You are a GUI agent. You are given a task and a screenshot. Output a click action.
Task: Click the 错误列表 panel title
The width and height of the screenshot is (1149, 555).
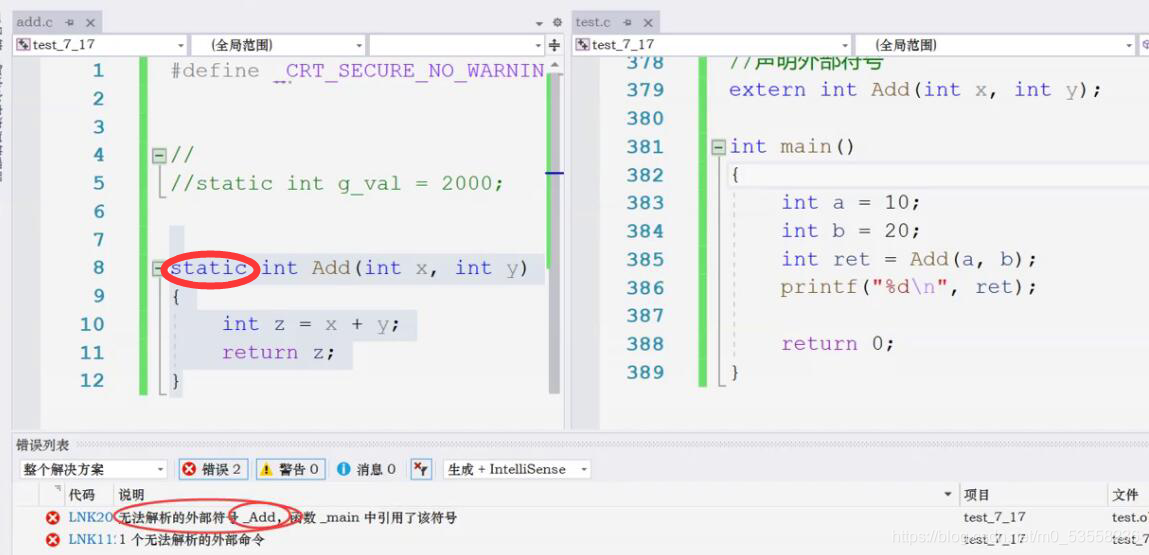click(43, 445)
